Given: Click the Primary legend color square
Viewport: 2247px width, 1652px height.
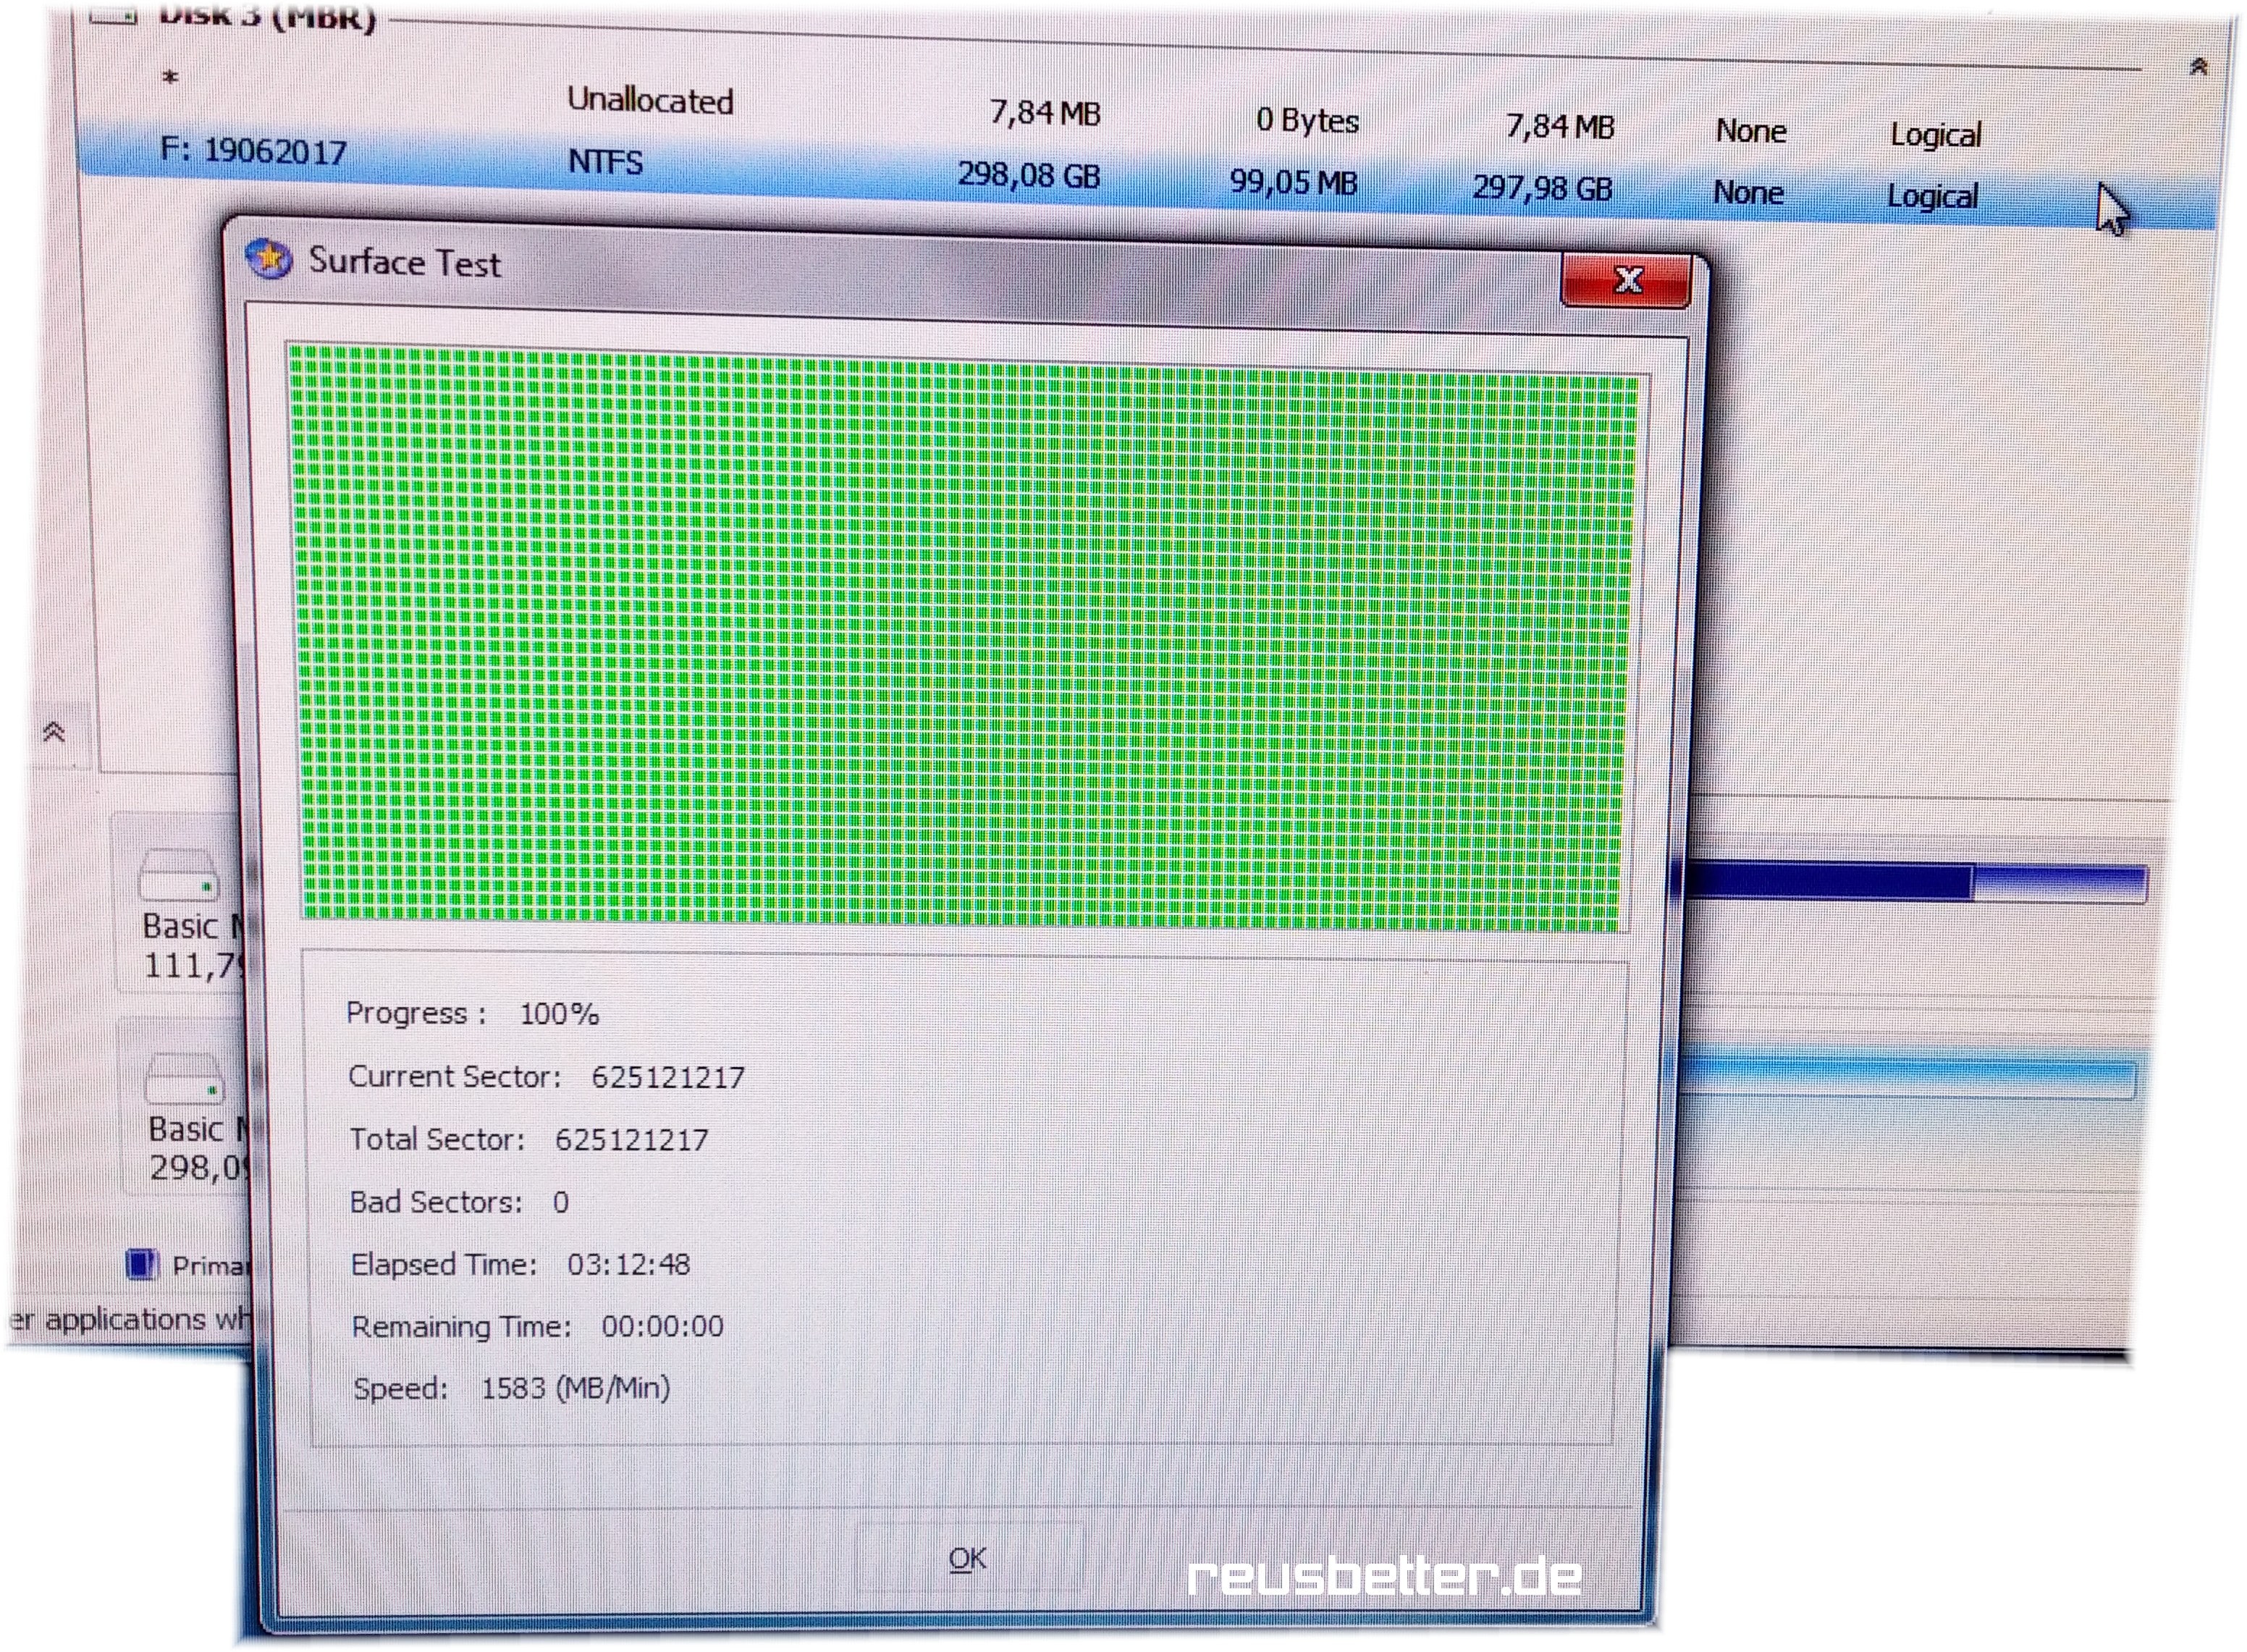Looking at the screenshot, I should click(142, 1264).
